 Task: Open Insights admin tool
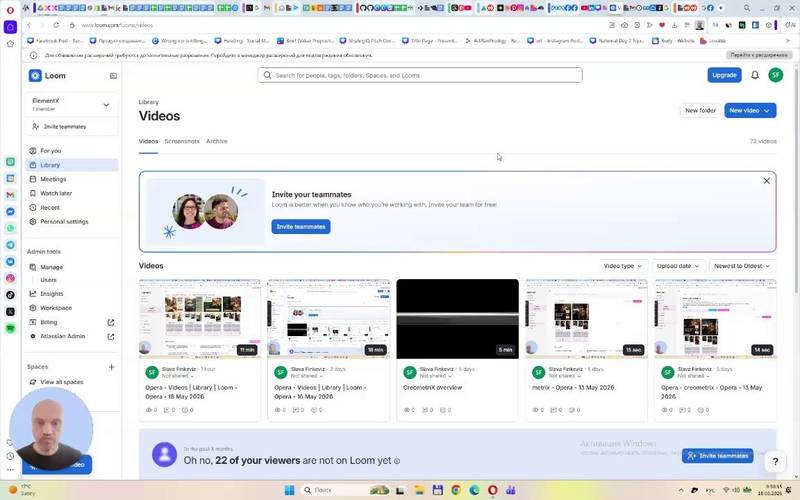pyautogui.click(x=71, y=294)
